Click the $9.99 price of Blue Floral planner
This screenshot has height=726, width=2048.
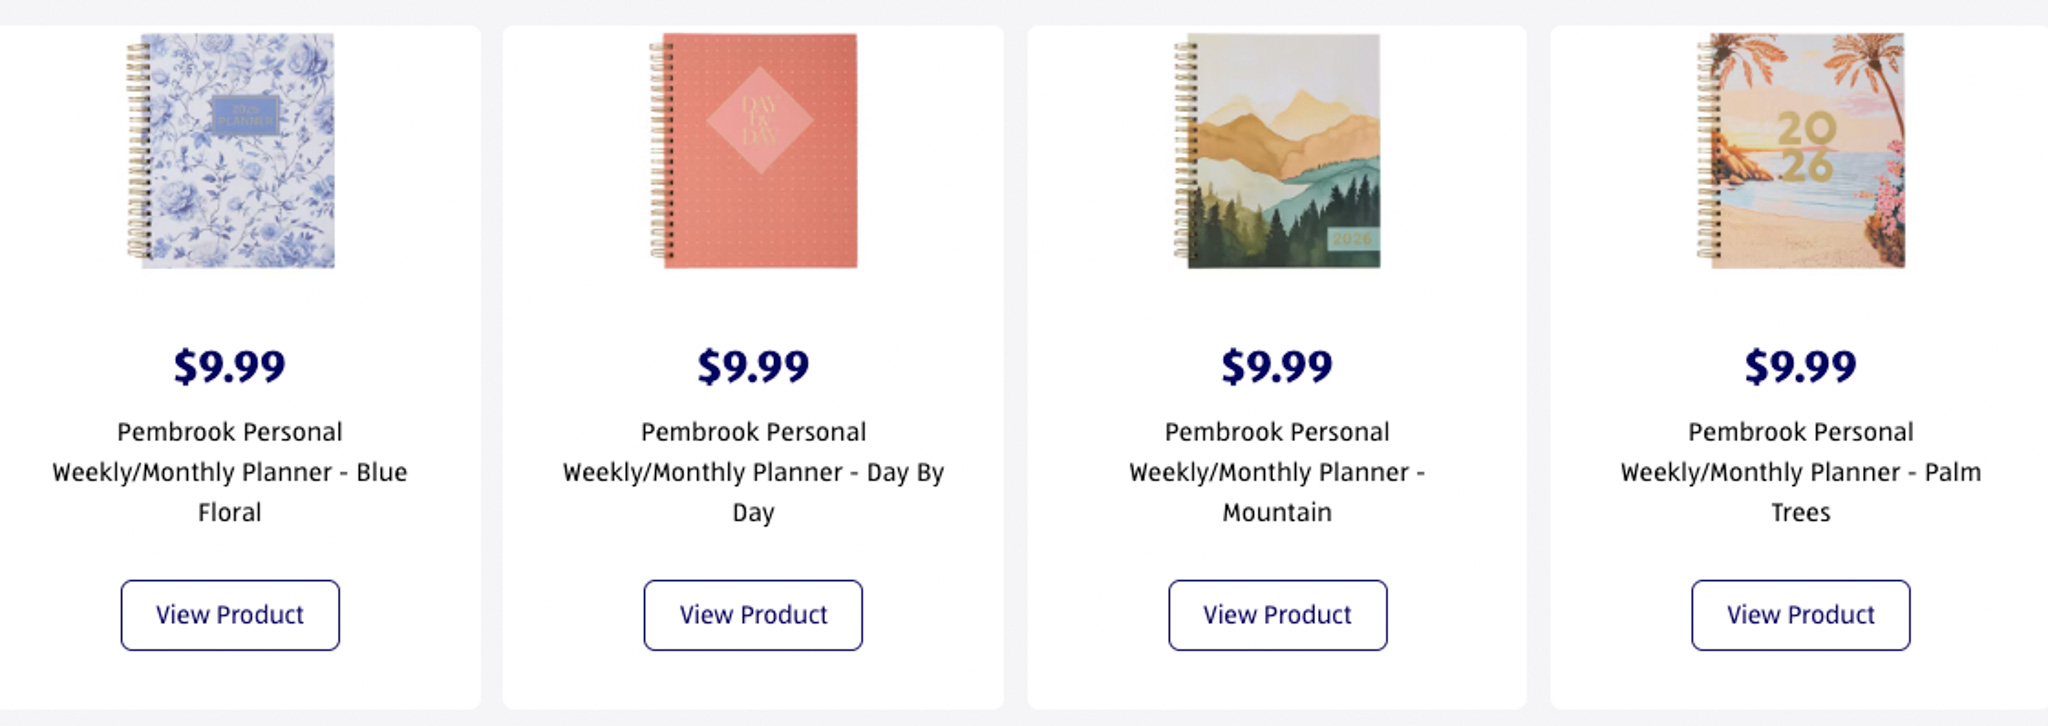(230, 366)
